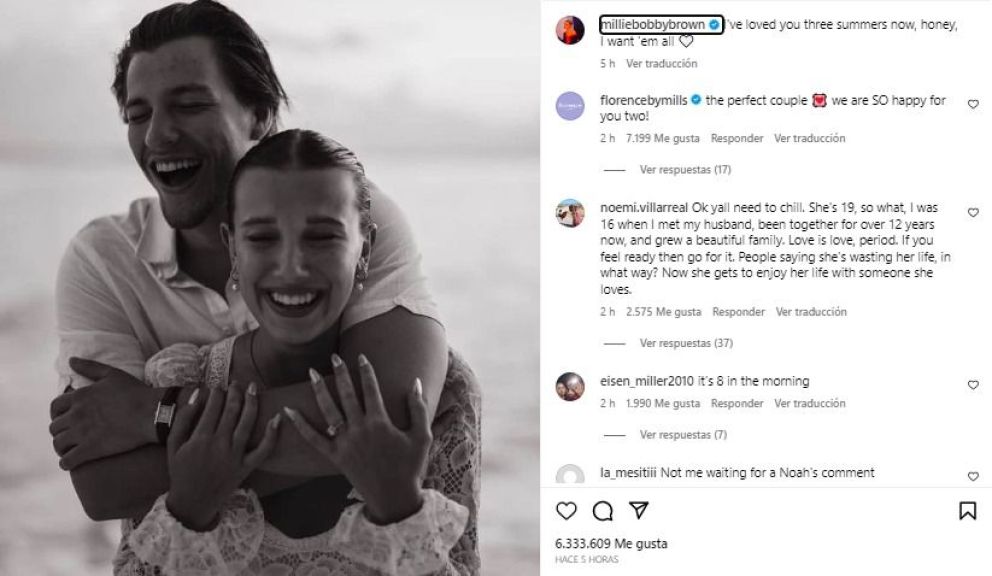Like the noemi.villarreal comment
Viewport: 992px width, 576px height.
[972, 213]
